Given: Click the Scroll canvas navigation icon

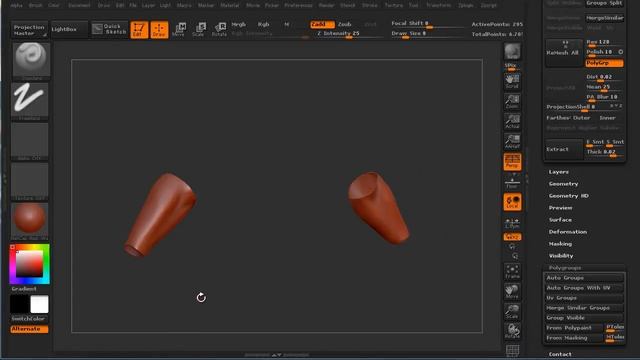Looking at the screenshot, I should pyautogui.click(x=512, y=81).
